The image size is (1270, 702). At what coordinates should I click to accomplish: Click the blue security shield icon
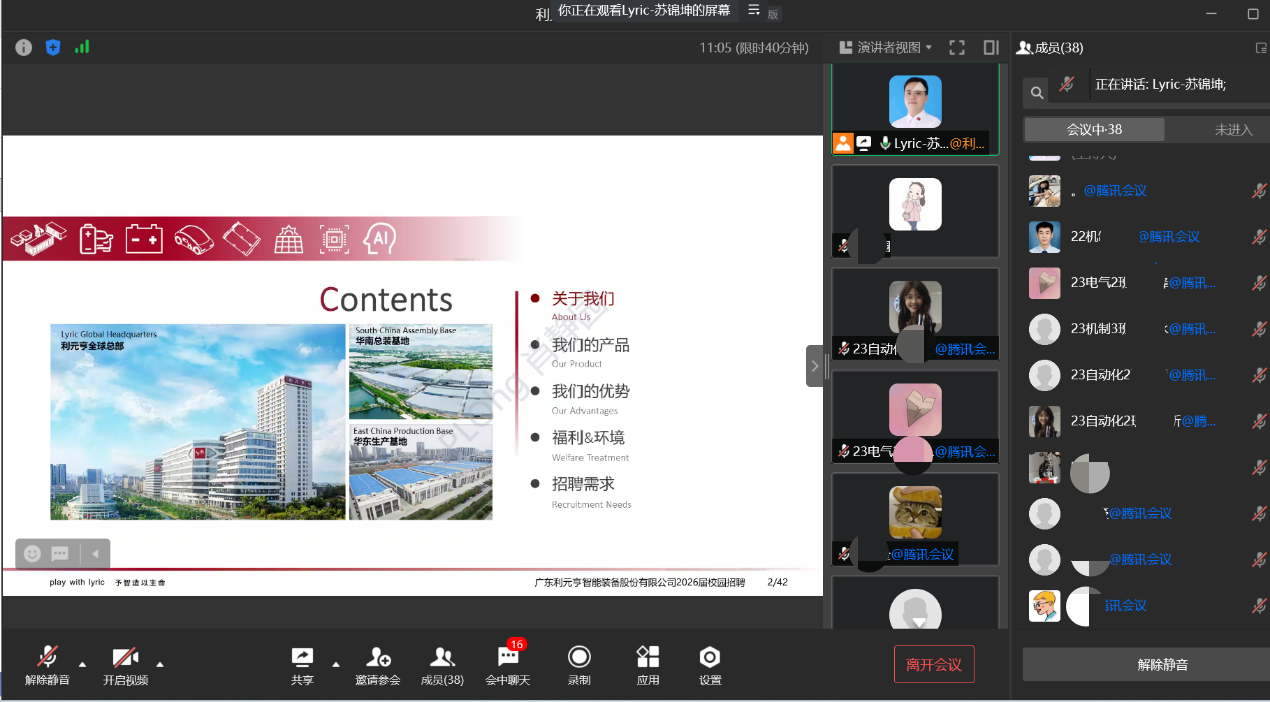[x=53, y=47]
